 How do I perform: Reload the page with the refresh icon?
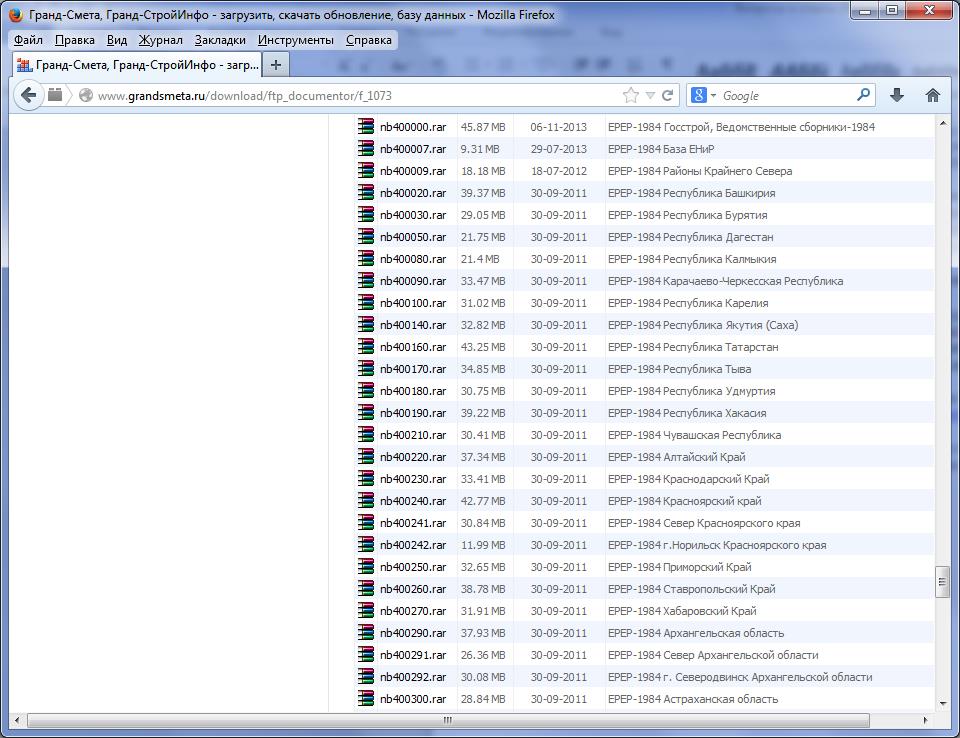667,95
